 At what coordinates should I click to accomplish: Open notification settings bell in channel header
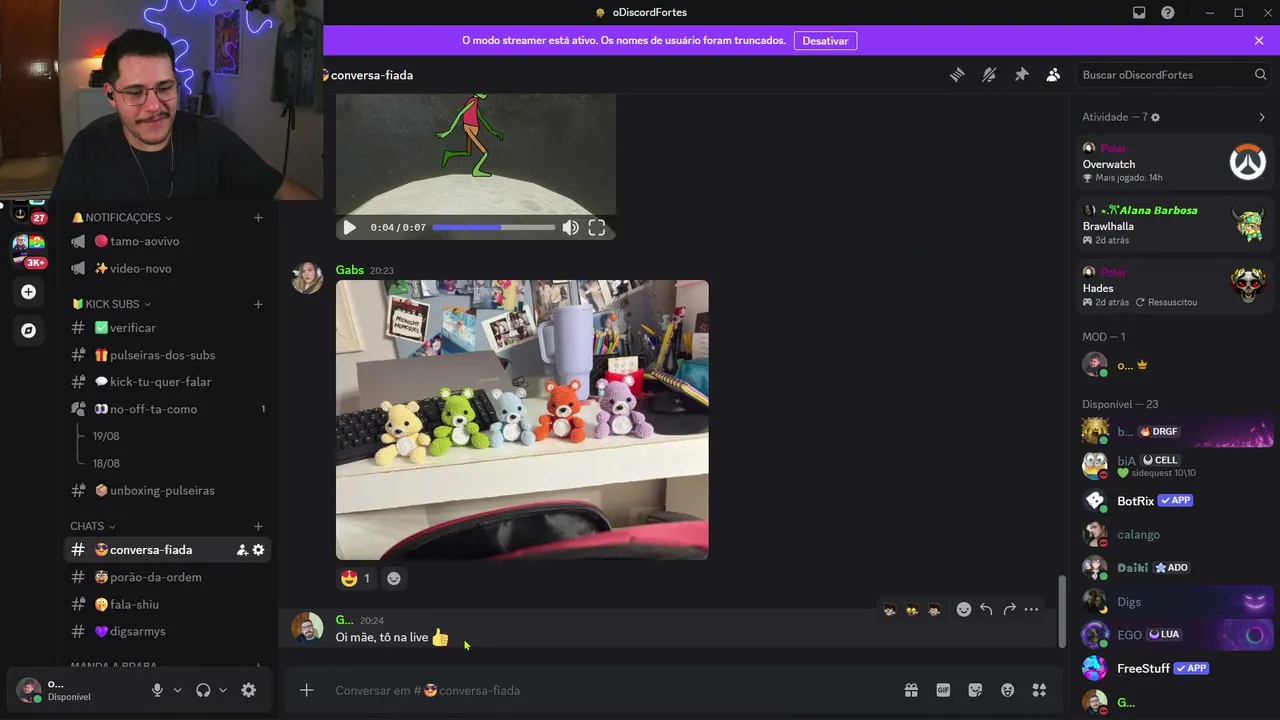[x=989, y=75]
